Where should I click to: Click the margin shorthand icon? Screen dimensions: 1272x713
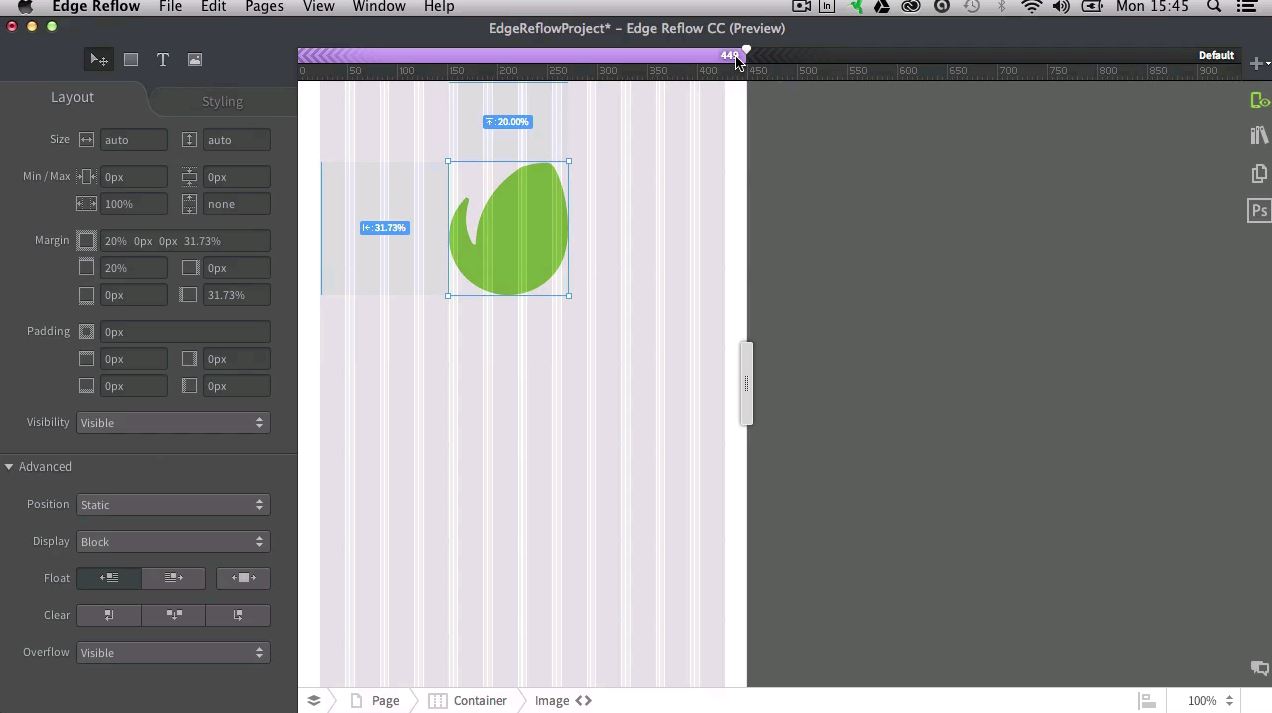[x=86, y=241]
